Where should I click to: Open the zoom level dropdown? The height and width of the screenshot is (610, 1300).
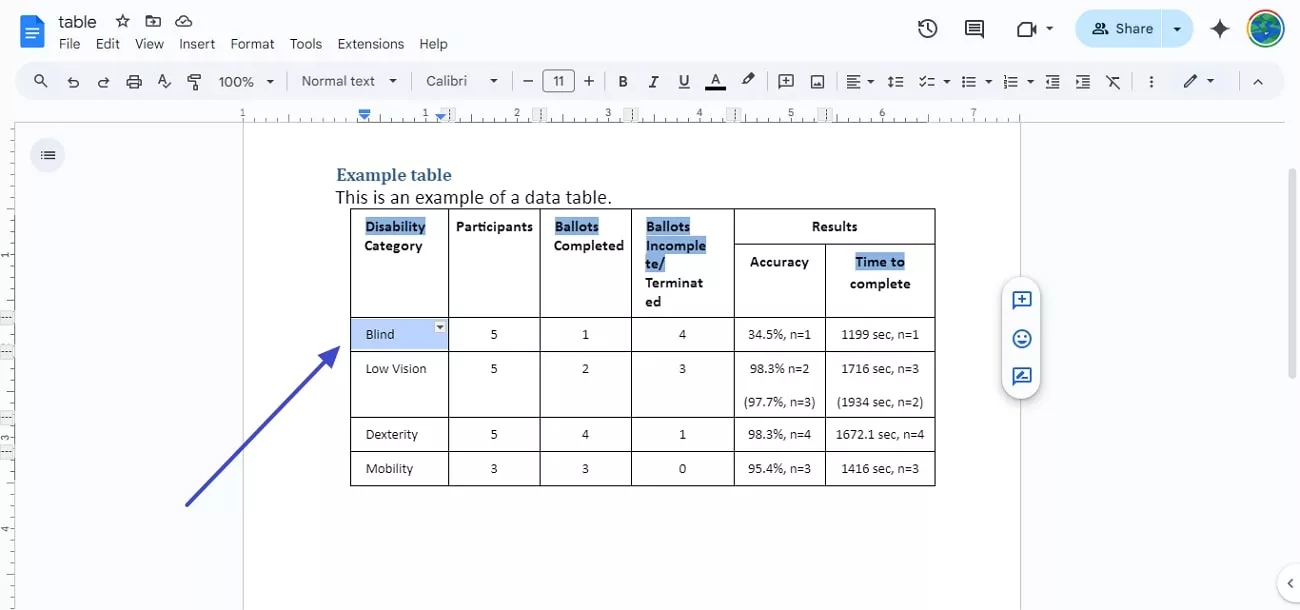[246, 81]
